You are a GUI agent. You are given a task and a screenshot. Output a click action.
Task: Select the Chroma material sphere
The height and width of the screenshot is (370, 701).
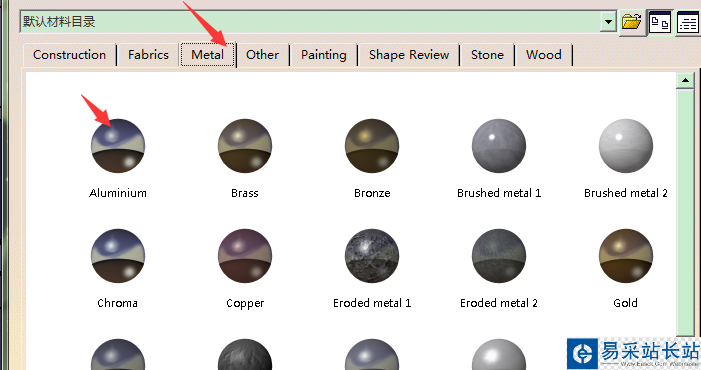(x=118, y=256)
